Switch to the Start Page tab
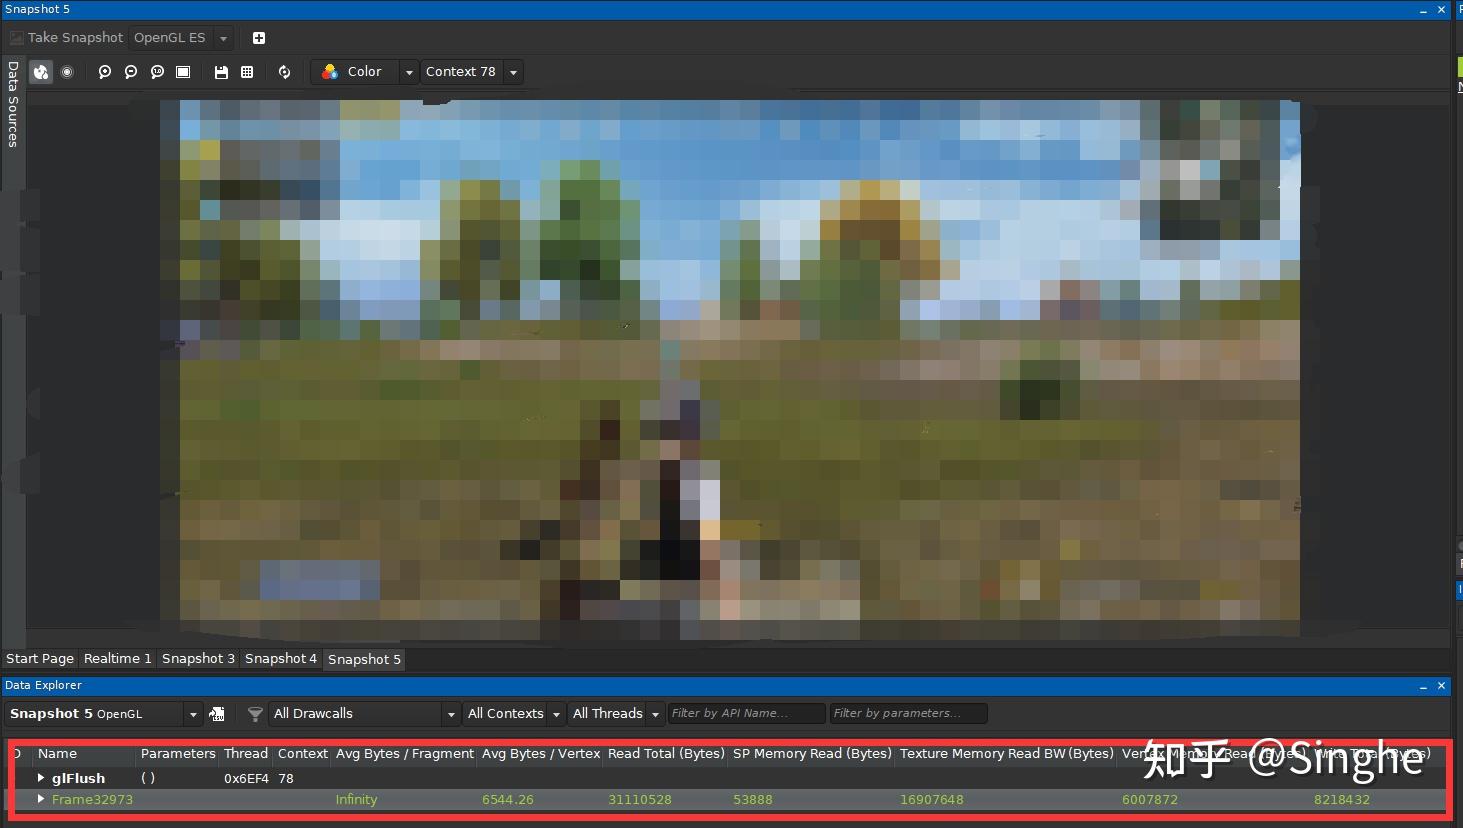This screenshot has height=828, width=1463. pos(40,659)
